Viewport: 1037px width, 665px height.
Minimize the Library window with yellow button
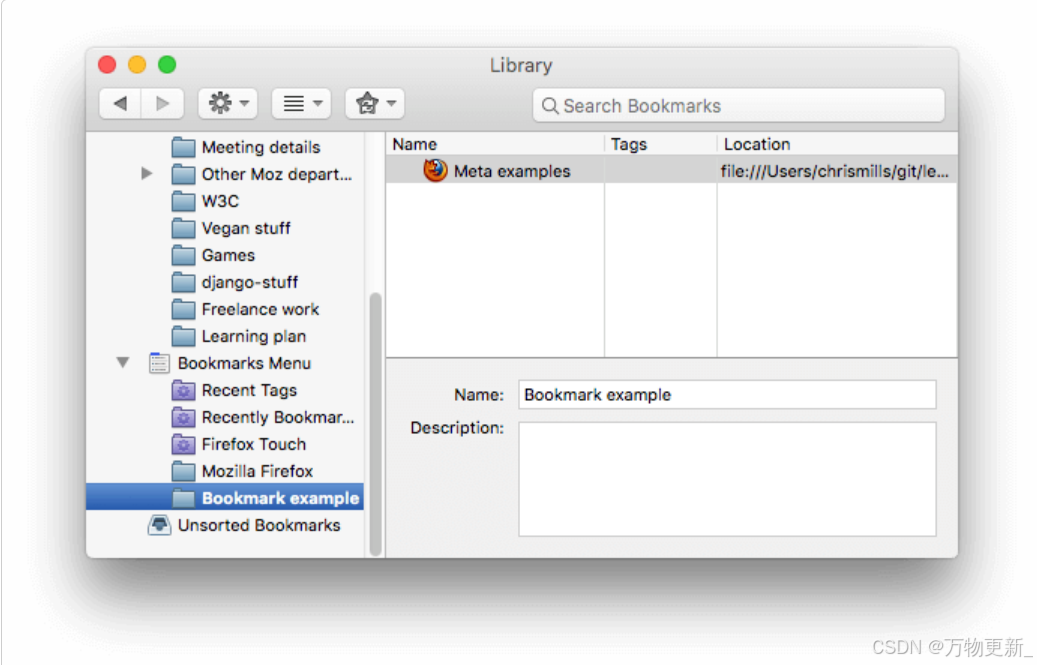coord(137,65)
